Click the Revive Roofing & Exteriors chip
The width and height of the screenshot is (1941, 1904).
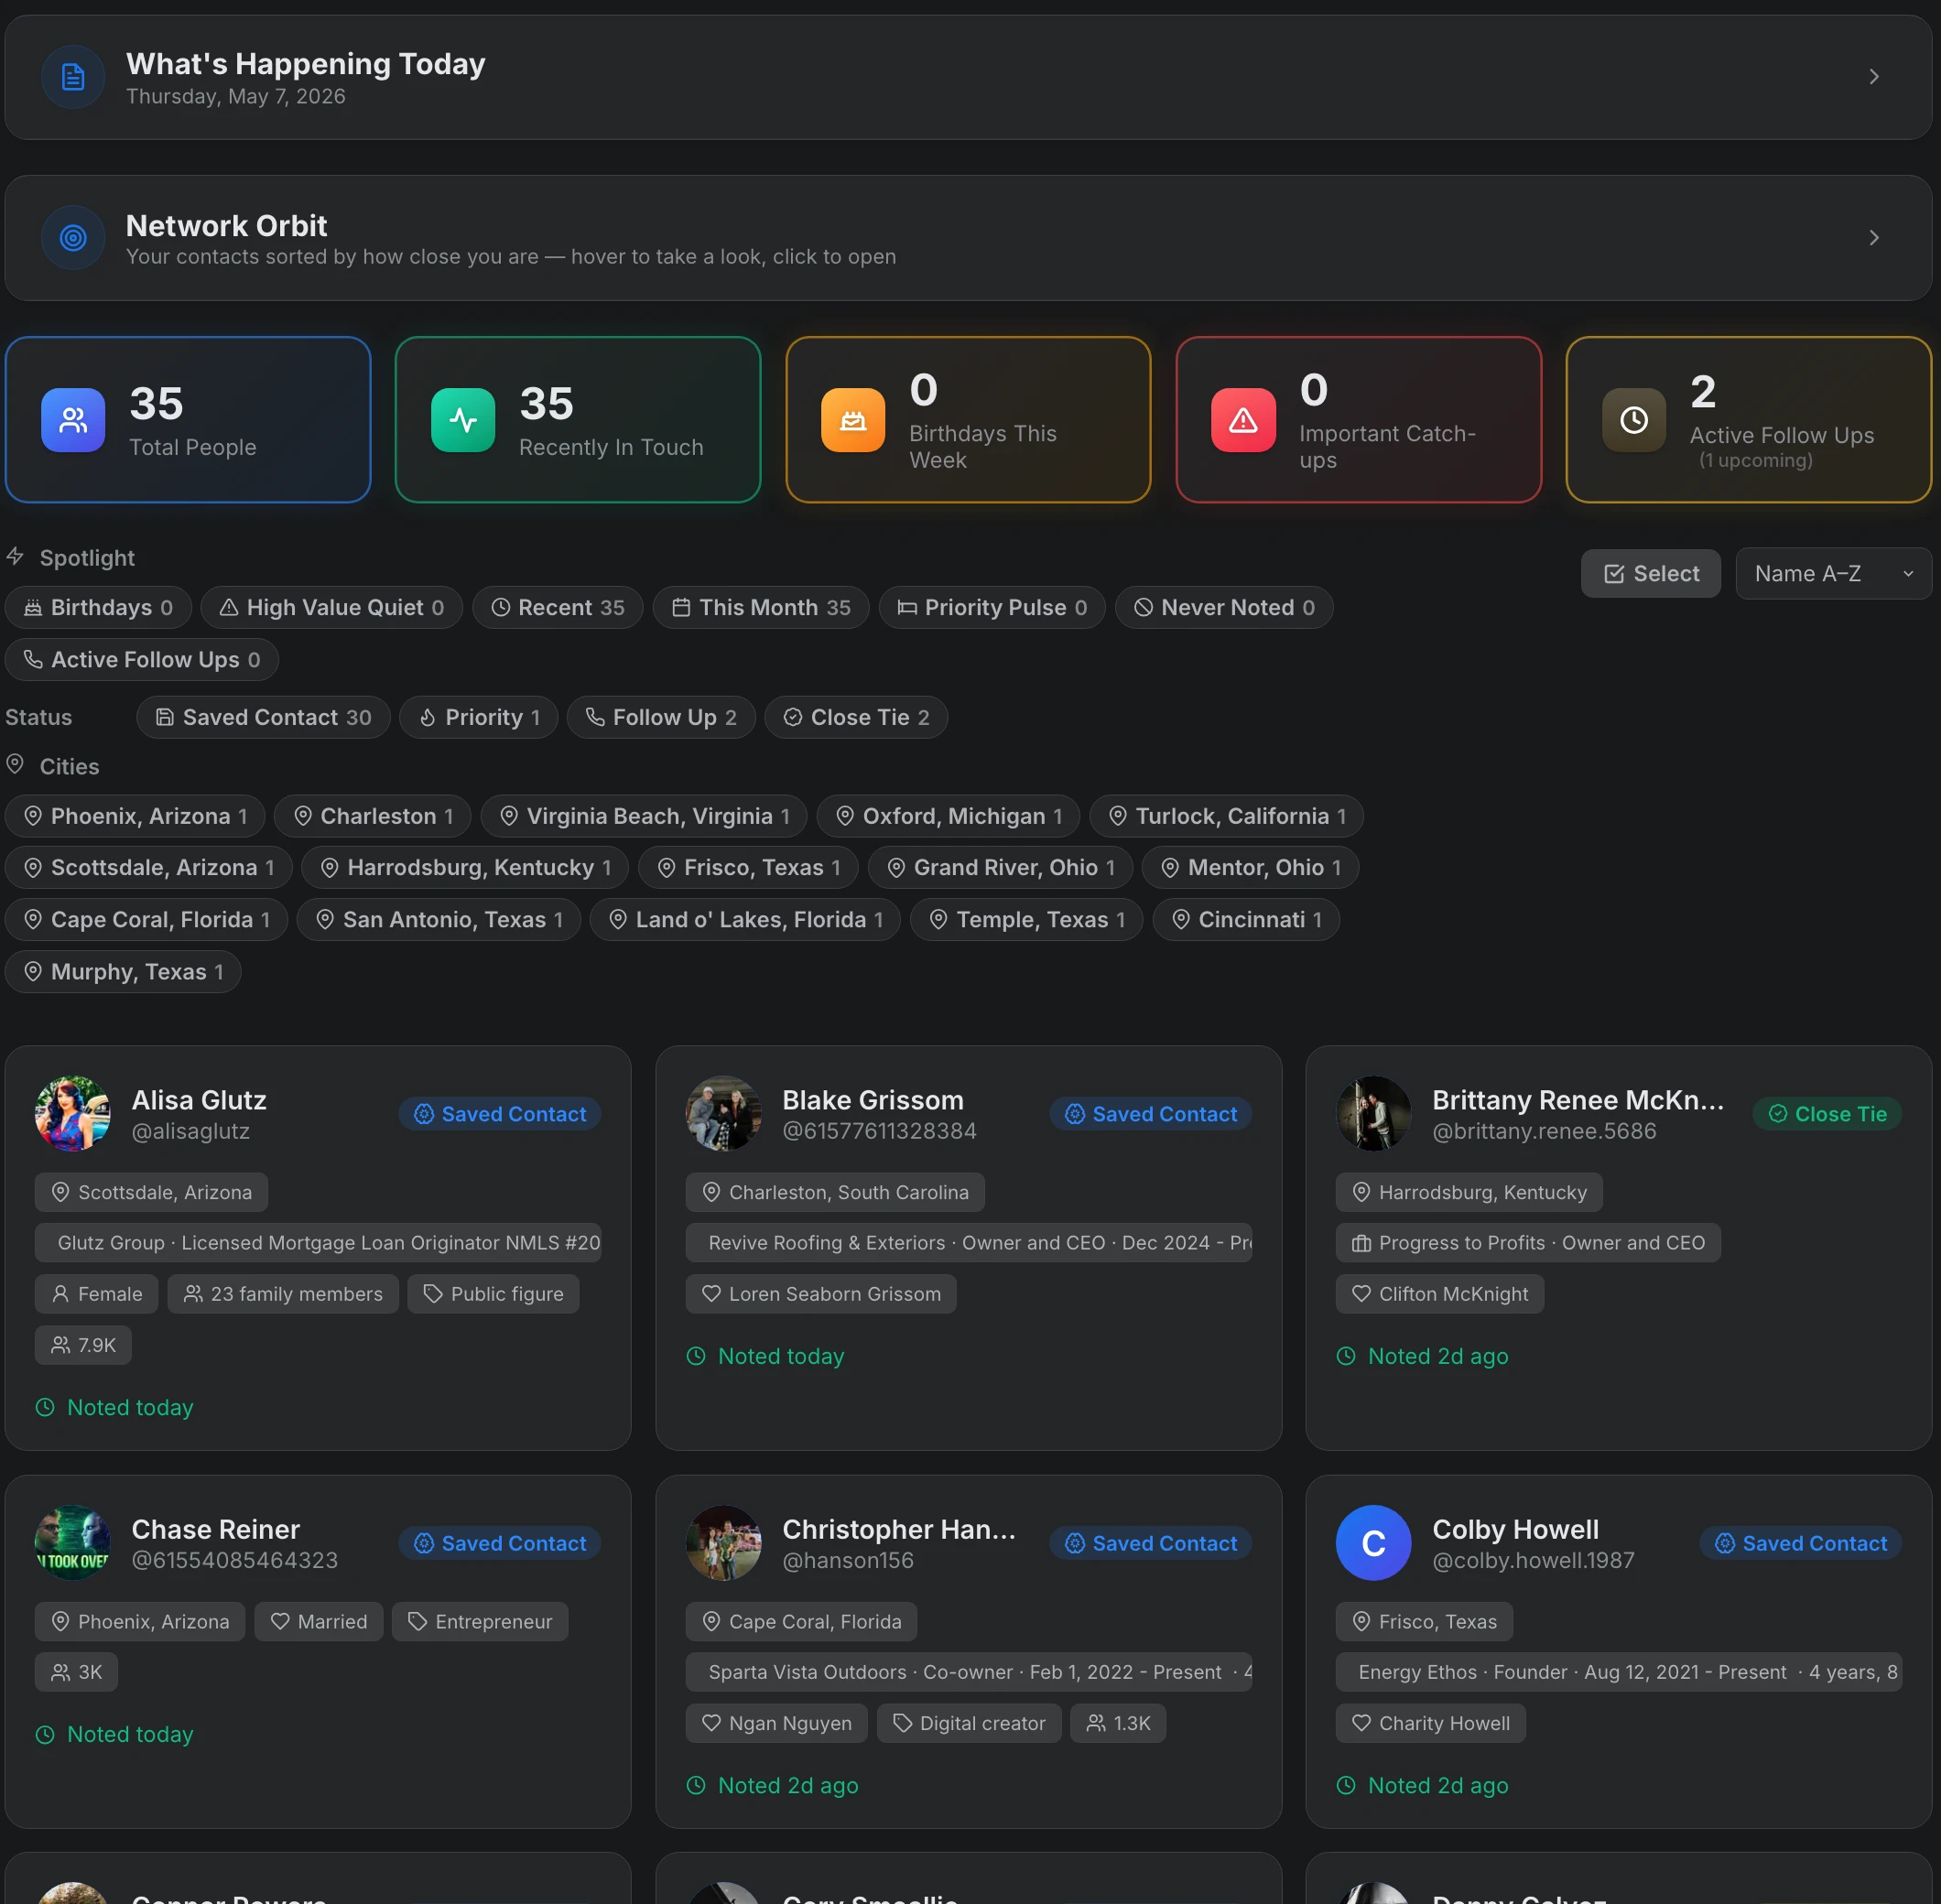(x=969, y=1243)
